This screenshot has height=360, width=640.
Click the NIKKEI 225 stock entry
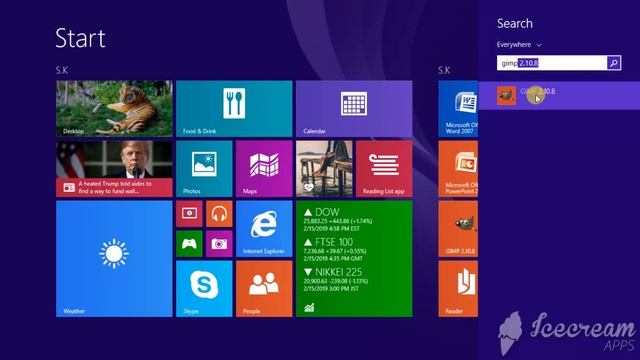coord(336,280)
